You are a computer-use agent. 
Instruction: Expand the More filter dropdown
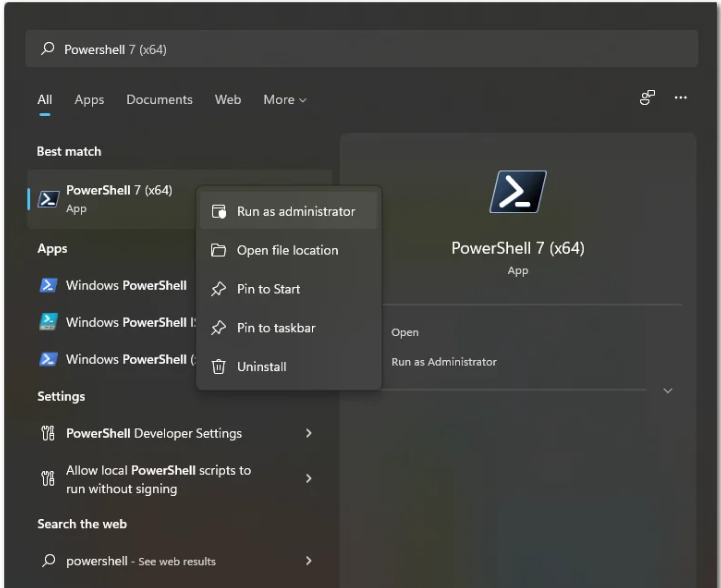point(284,100)
